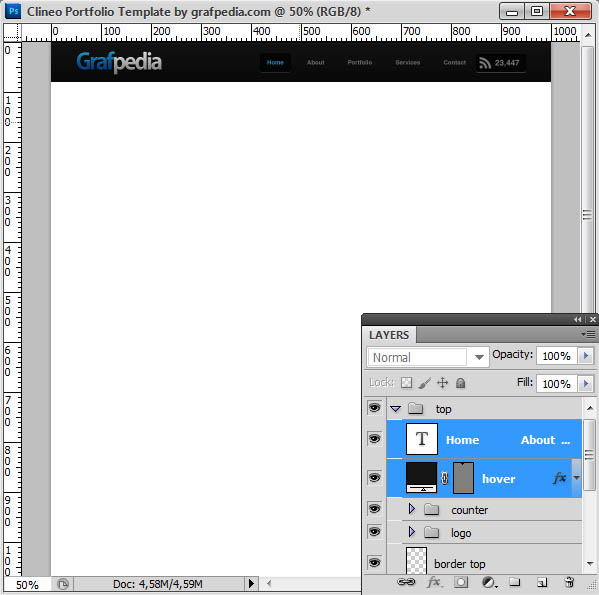This screenshot has height=595, width=599.
Task: Toggle visibility of the counter group
Action: (x=374, y=509)
